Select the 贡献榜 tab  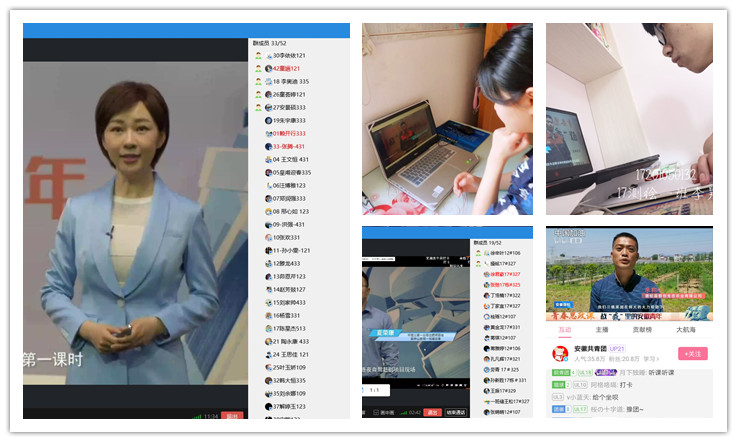[642, 328]
